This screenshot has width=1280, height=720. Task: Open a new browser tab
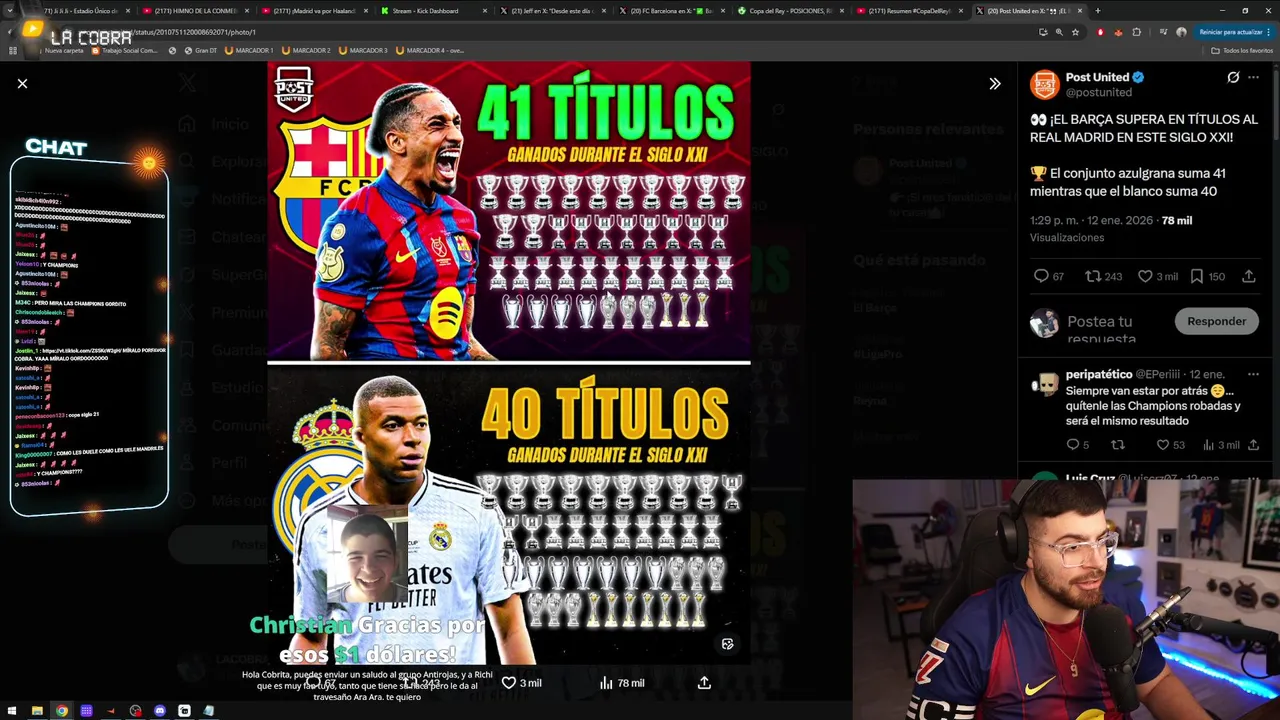[1098, 11]
